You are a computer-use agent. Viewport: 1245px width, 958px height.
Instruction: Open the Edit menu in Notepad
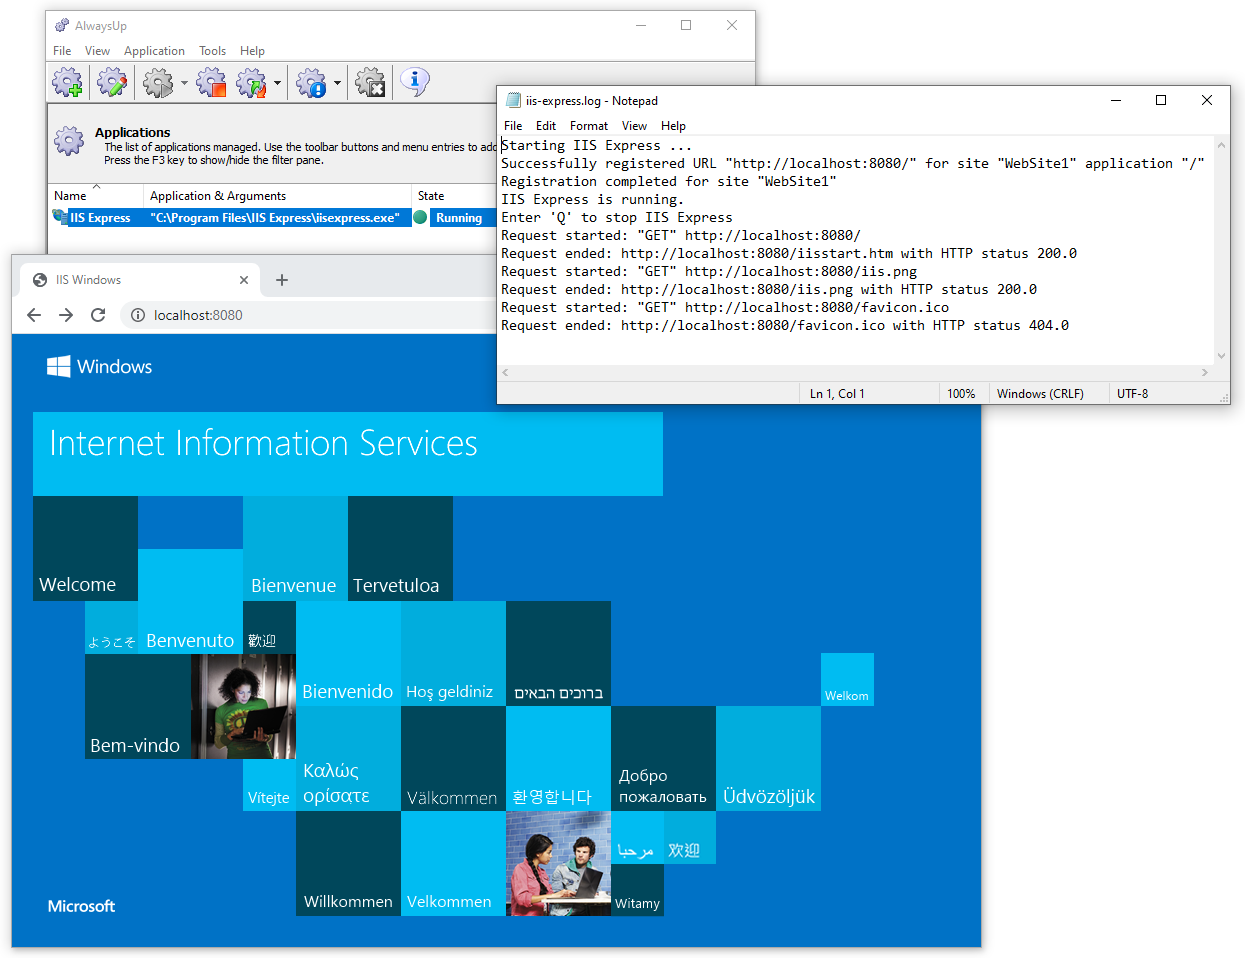pyautogui.click(x=546, y=126)
